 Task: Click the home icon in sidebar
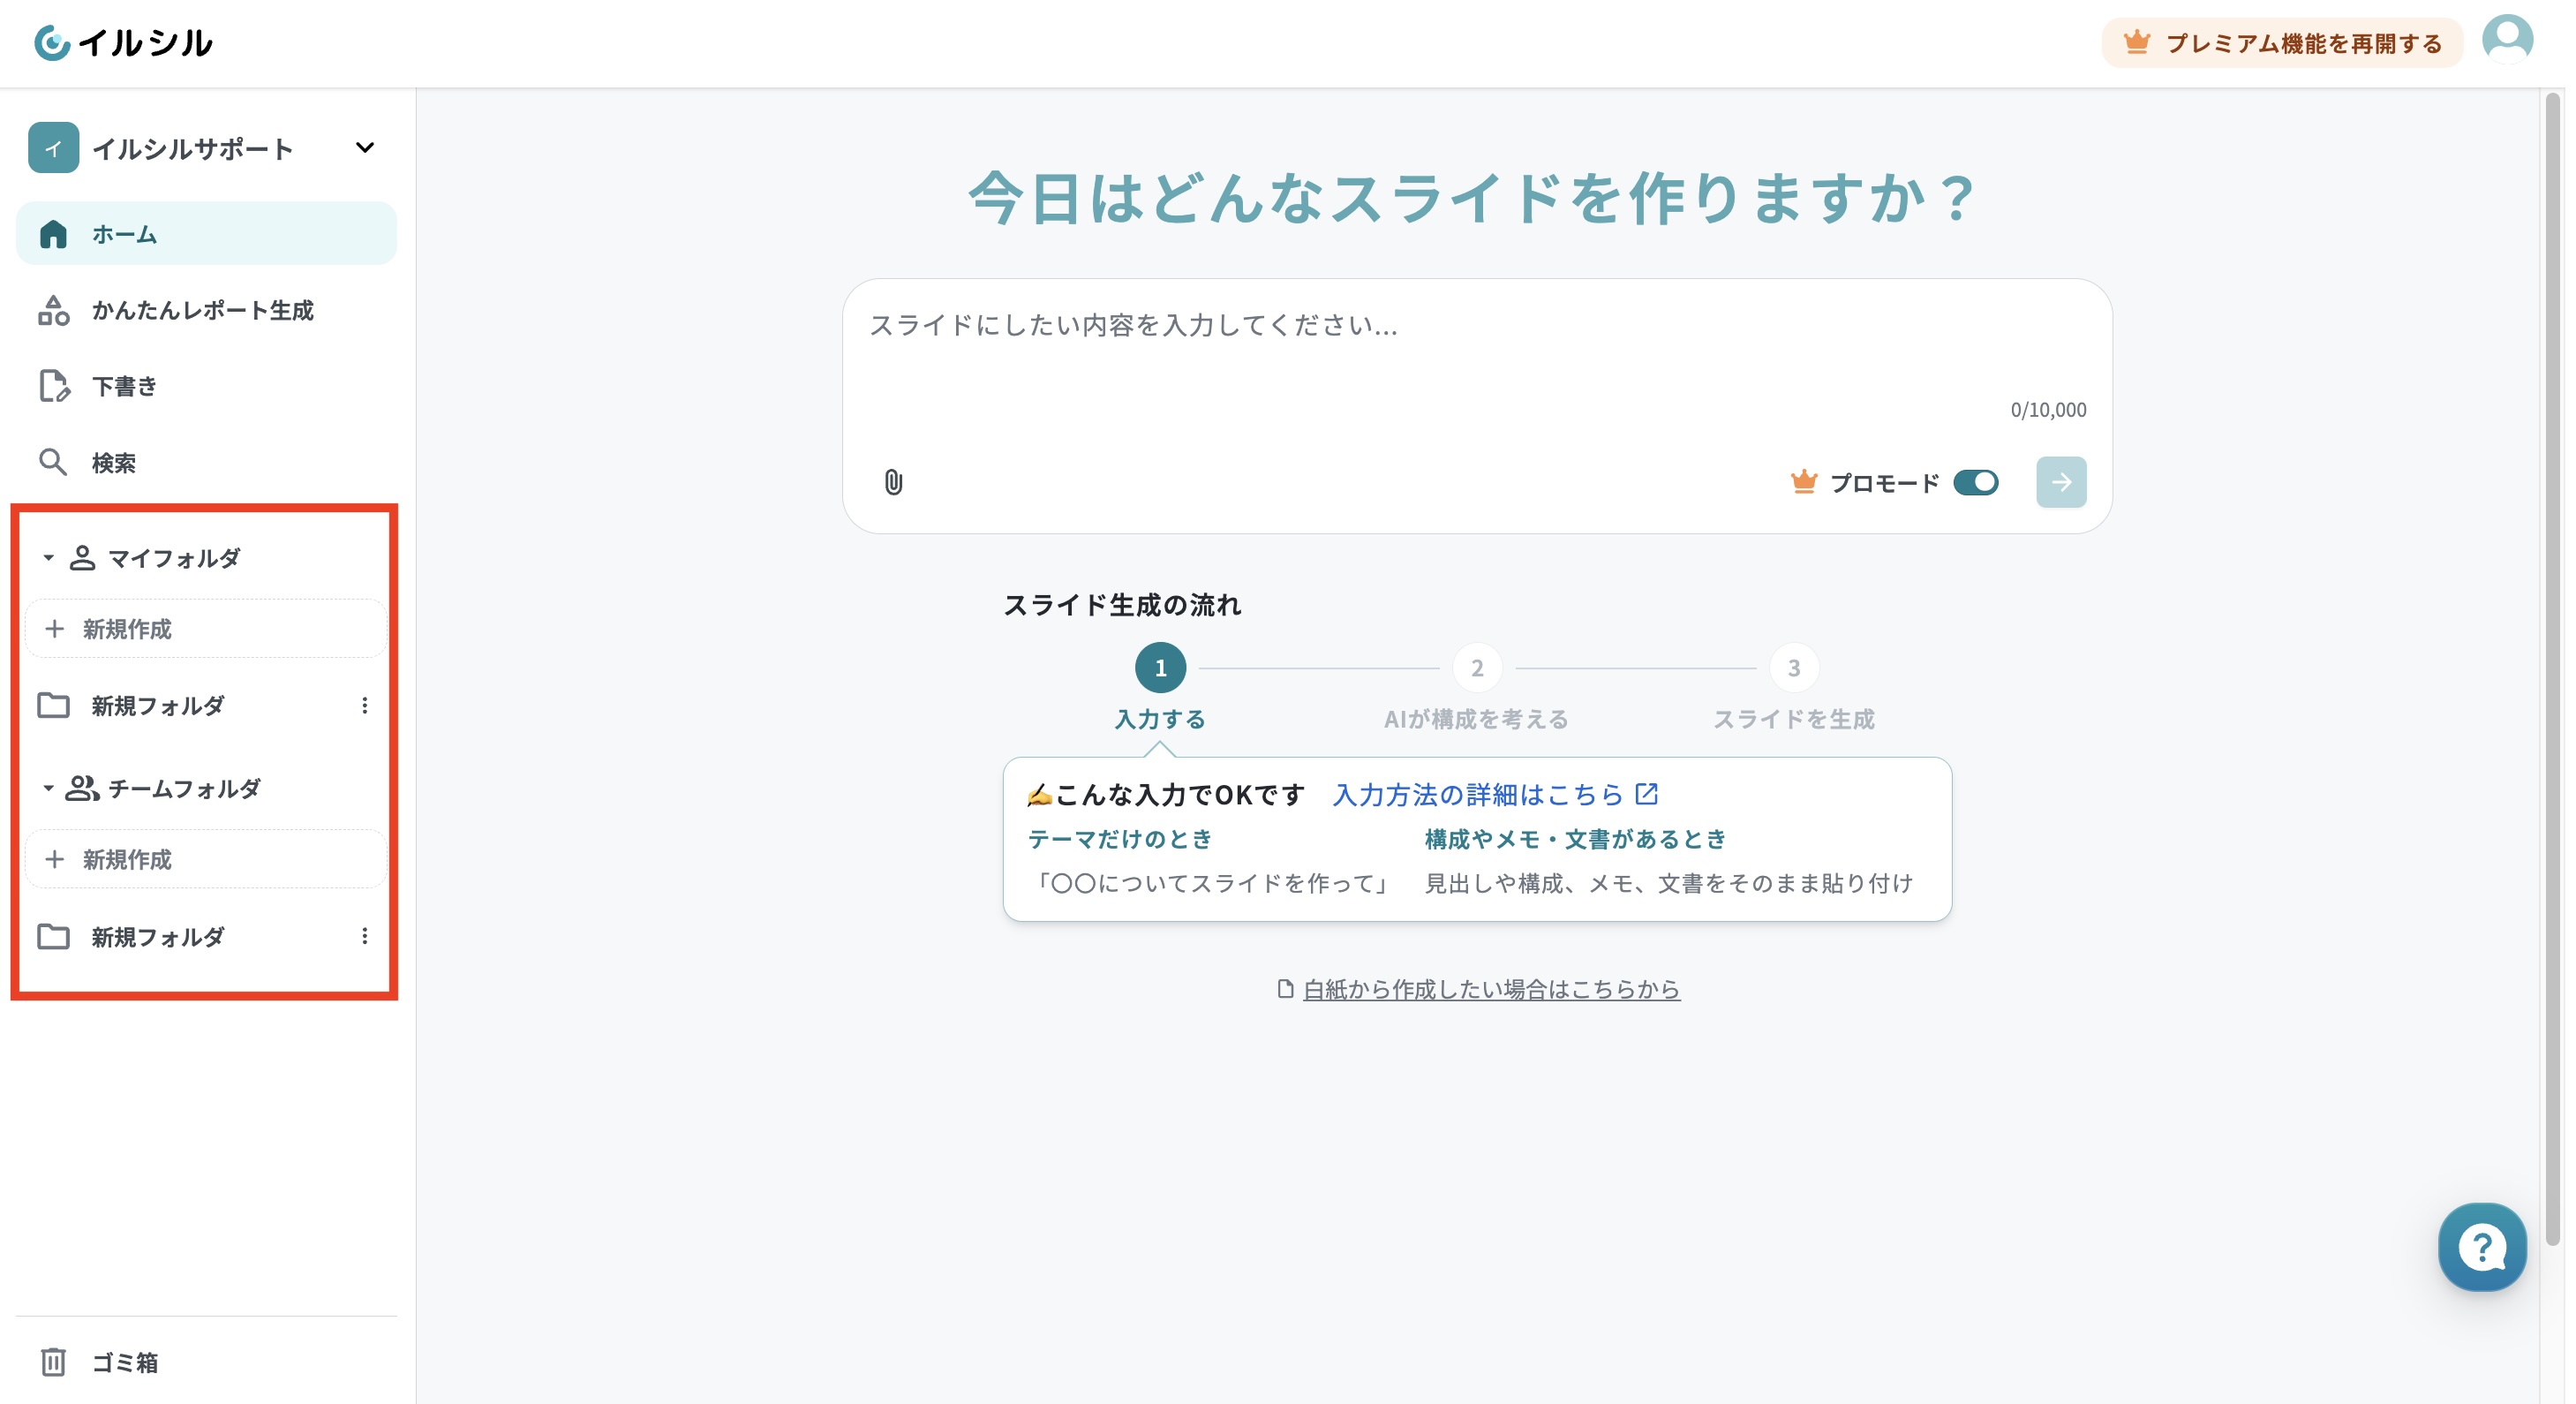coord(53,234)
